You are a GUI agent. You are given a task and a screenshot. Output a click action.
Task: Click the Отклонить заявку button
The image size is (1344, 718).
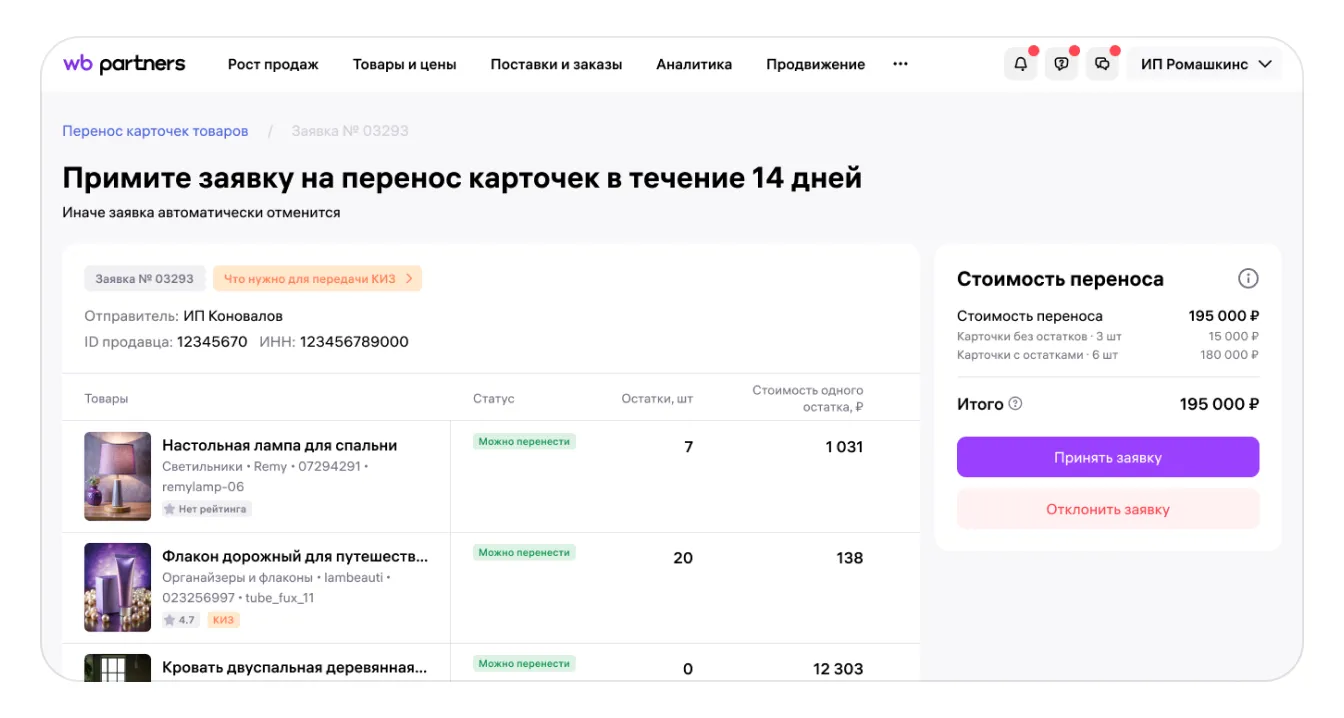click(x=1108, y=509)
